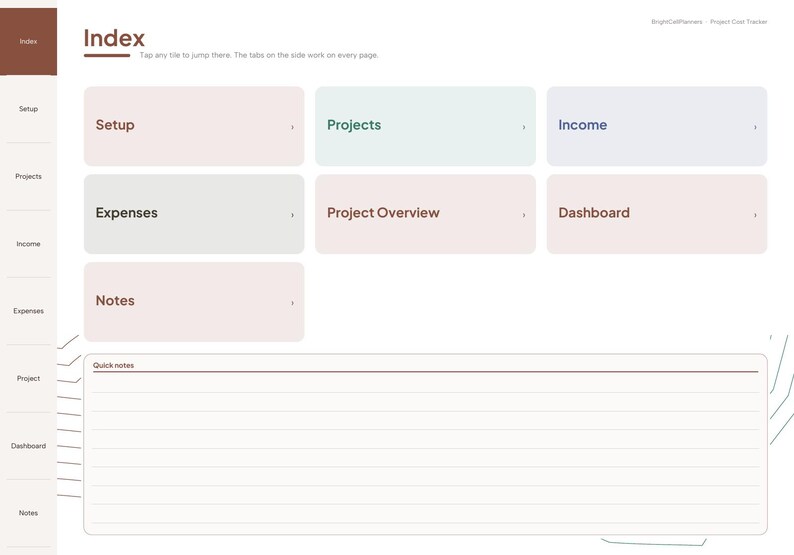This screenshot has height=555, width=794.
Task: Click the chevron on the Income tile
Action: coord(755,127)
